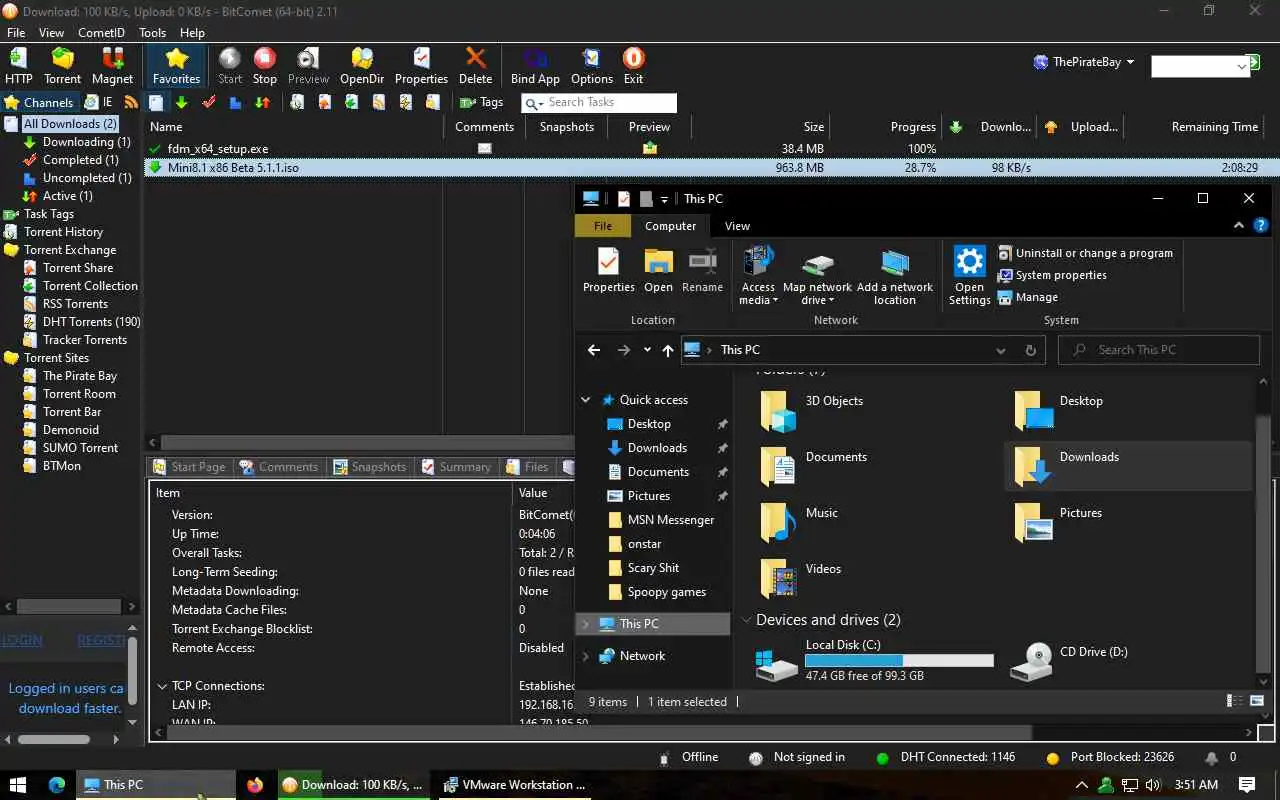This screenshot has width=1280, height=800.
Task: Toggle the Favorites star panel button
Action: coord(176,66)
